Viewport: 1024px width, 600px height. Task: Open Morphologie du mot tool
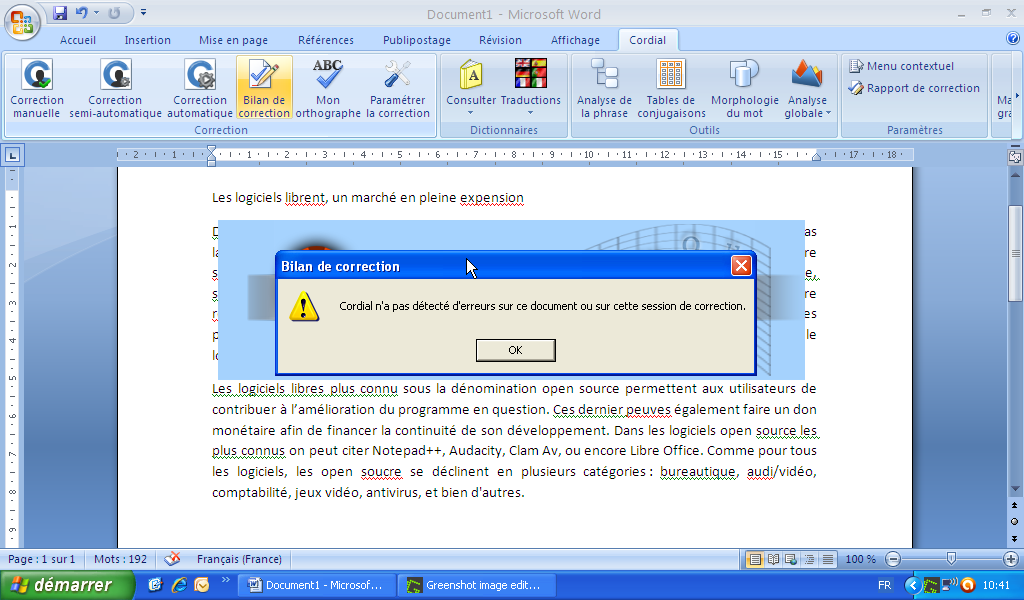coord(744,88)
